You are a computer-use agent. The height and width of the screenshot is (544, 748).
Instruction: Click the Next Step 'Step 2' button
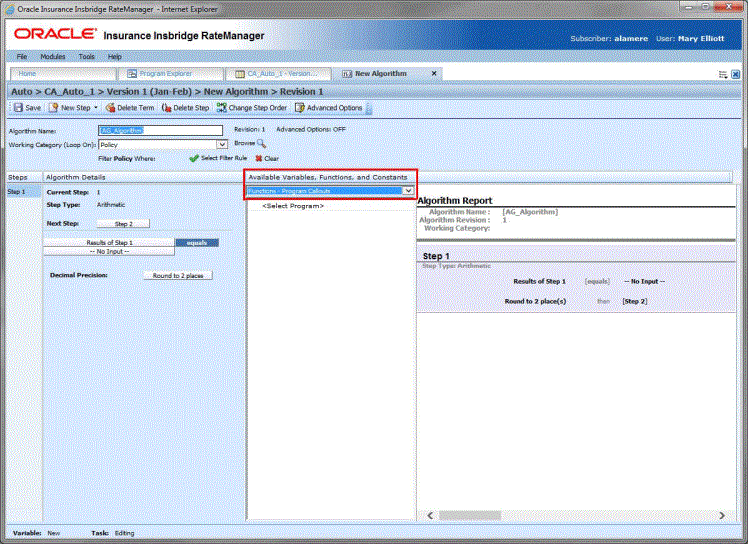pos(123,224)
